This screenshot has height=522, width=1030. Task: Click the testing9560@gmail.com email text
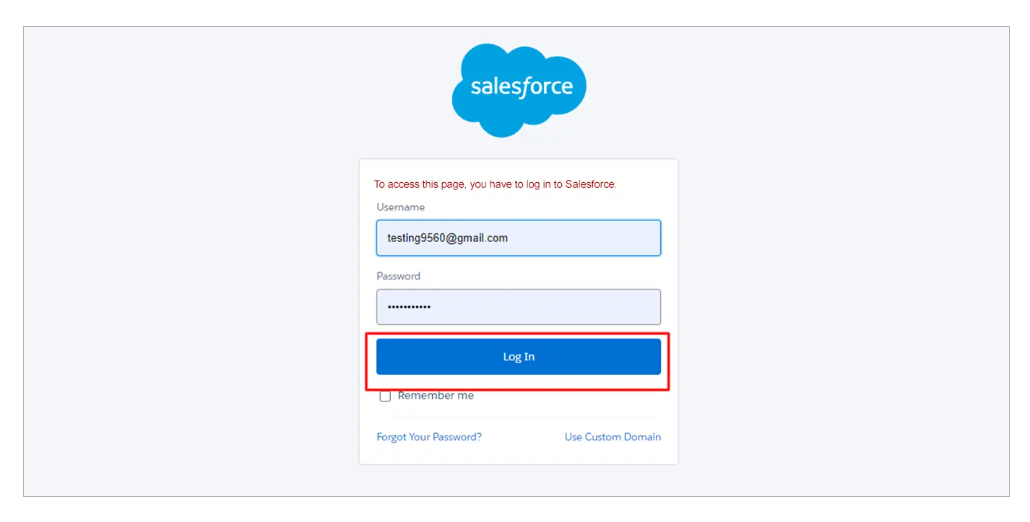pos(447,238)
